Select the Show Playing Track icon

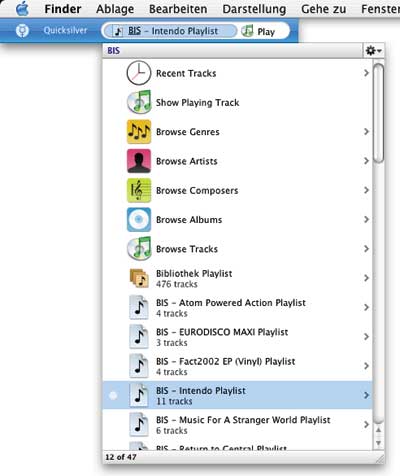pyautogui.click(x=139, y=102)
